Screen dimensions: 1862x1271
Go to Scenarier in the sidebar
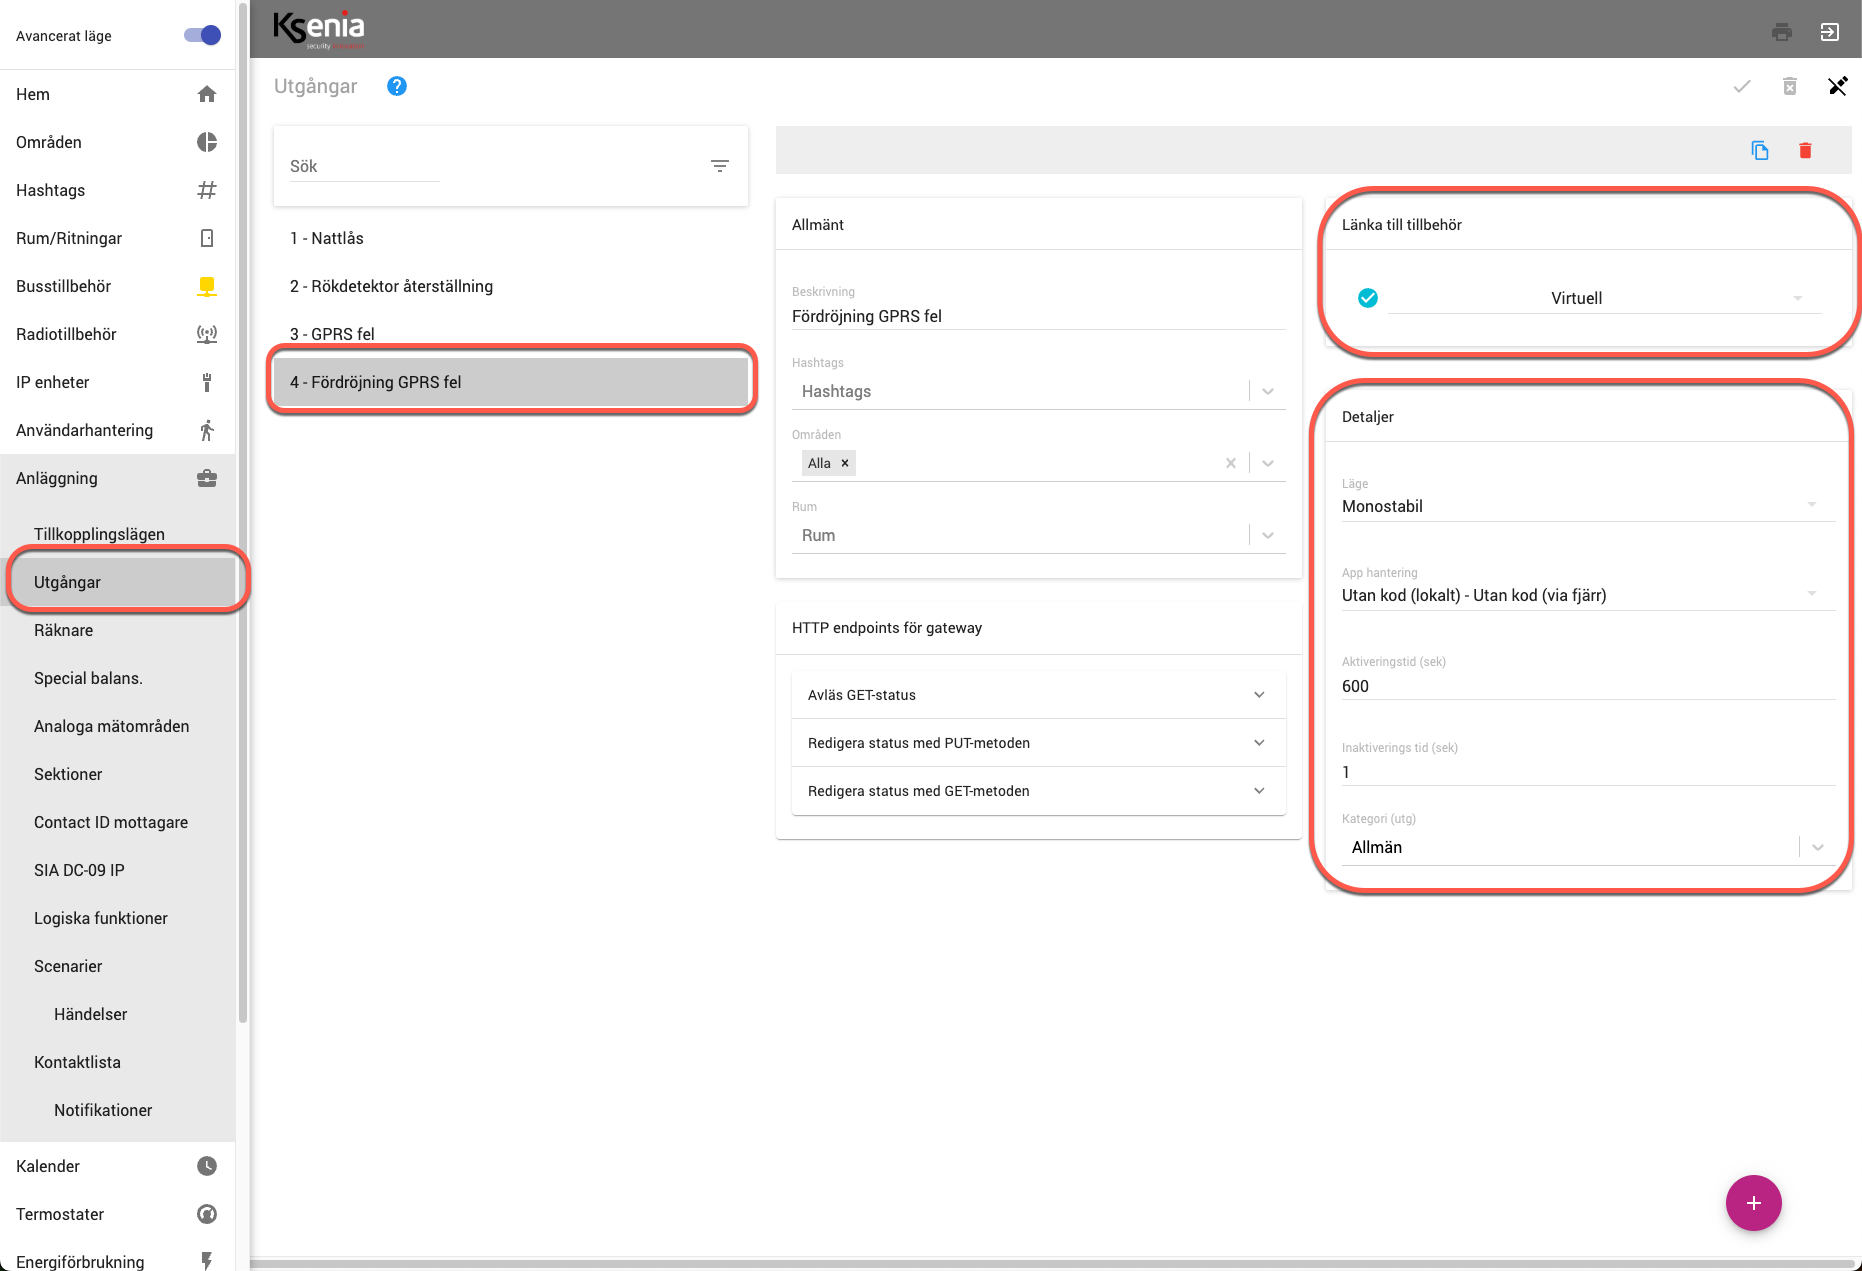tap(68, 966)
